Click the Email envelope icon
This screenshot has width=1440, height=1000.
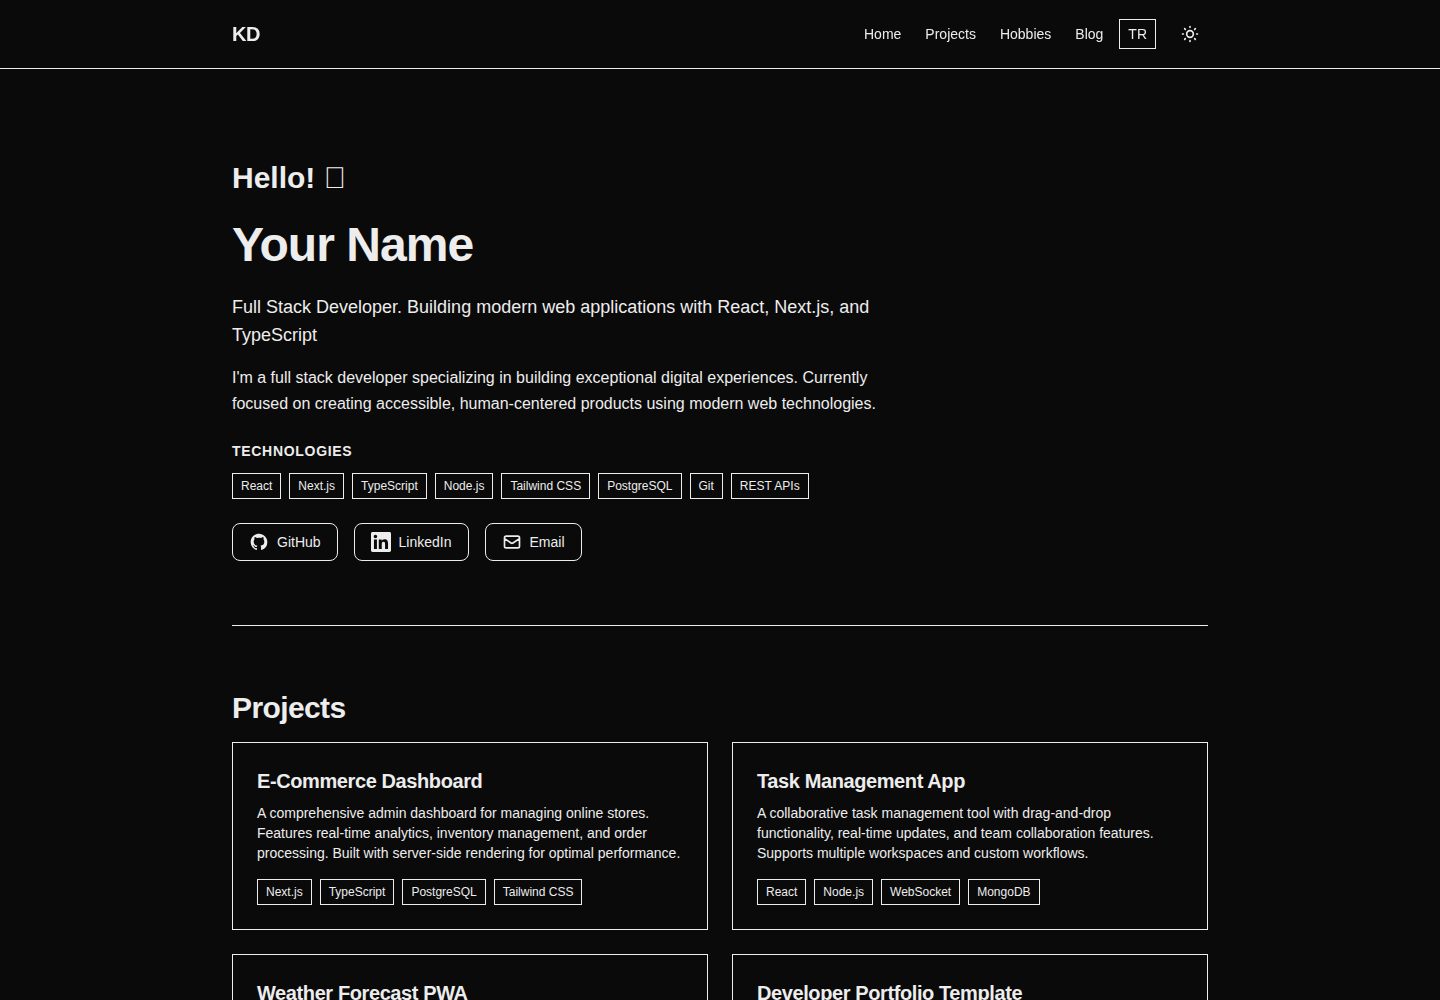[x=512, y=542]
